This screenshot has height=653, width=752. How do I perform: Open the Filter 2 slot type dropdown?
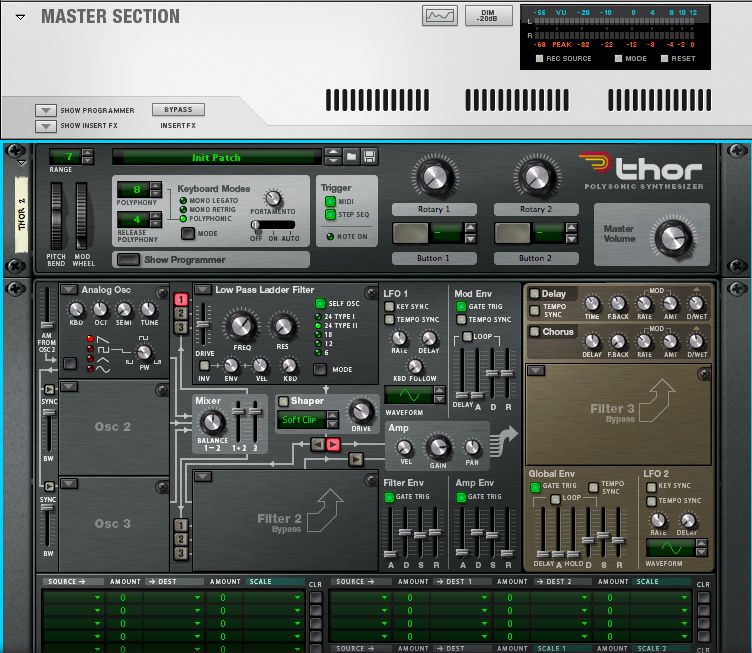(x=202, y=476)
